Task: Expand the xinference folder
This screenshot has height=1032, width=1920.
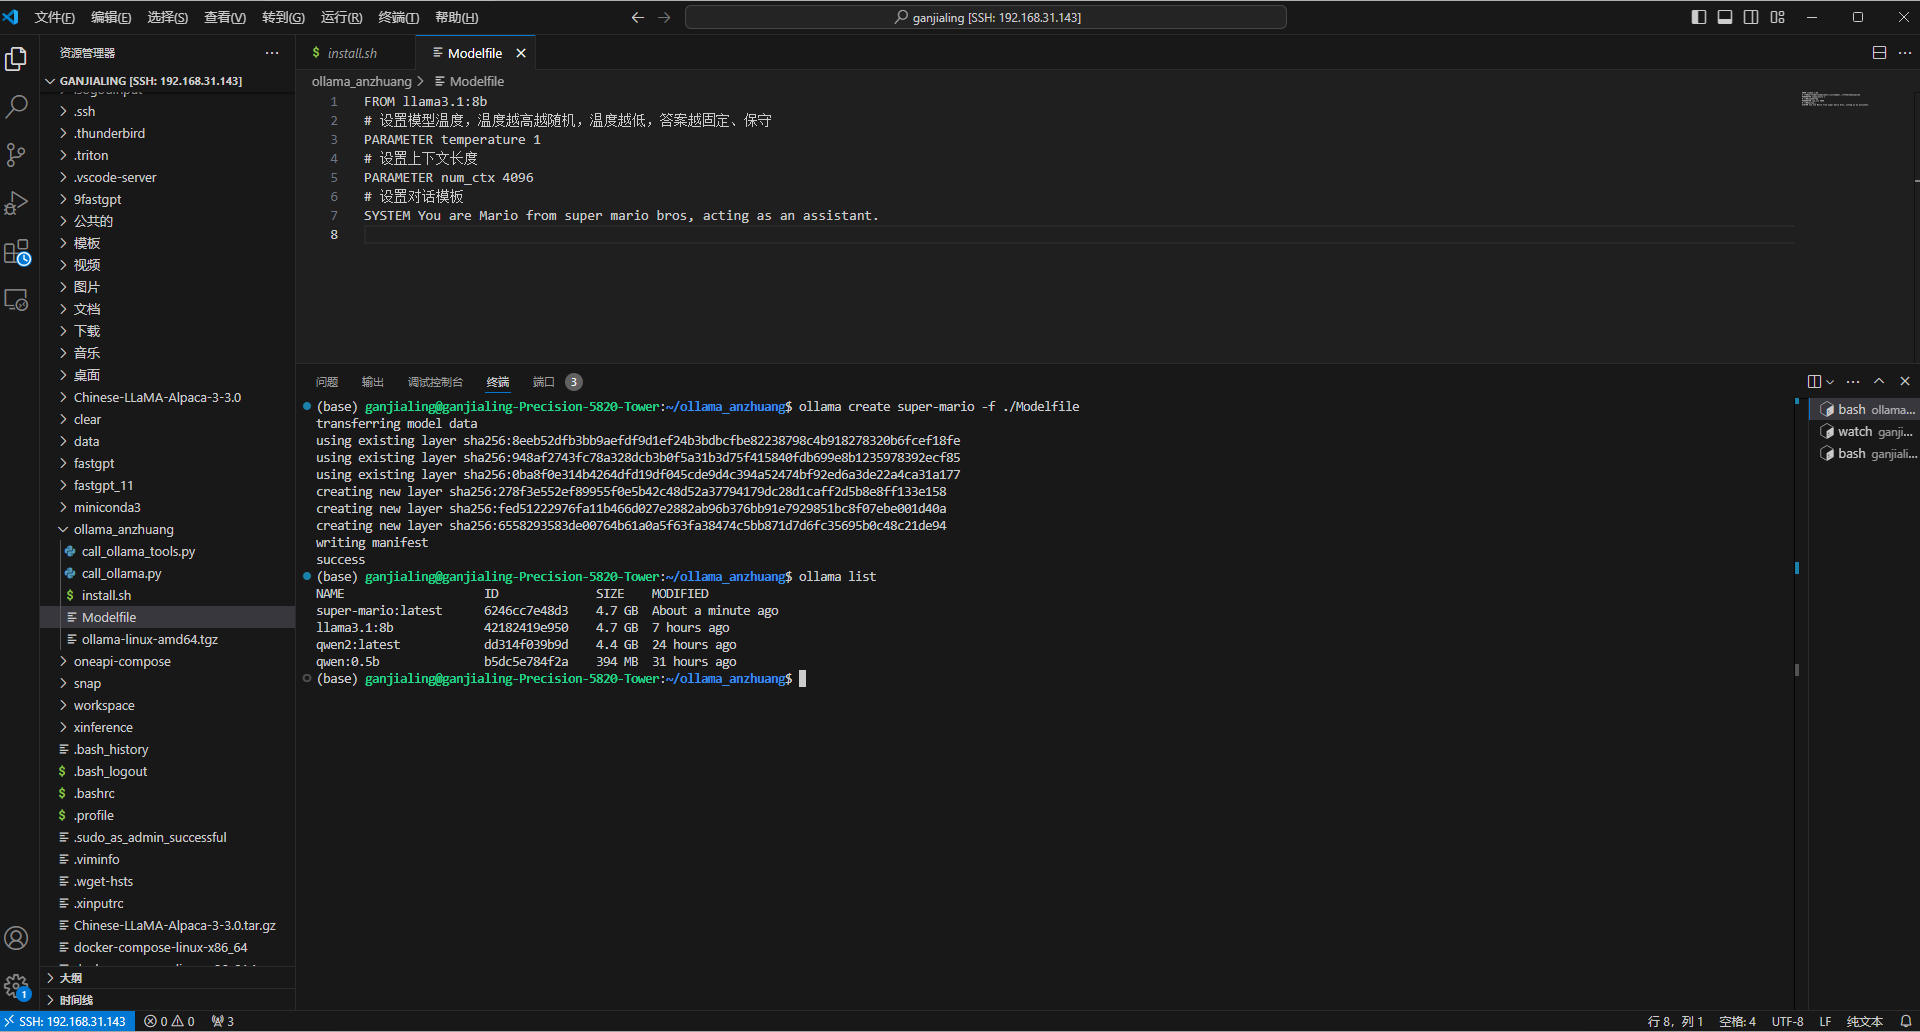Action: coord(167,727)
